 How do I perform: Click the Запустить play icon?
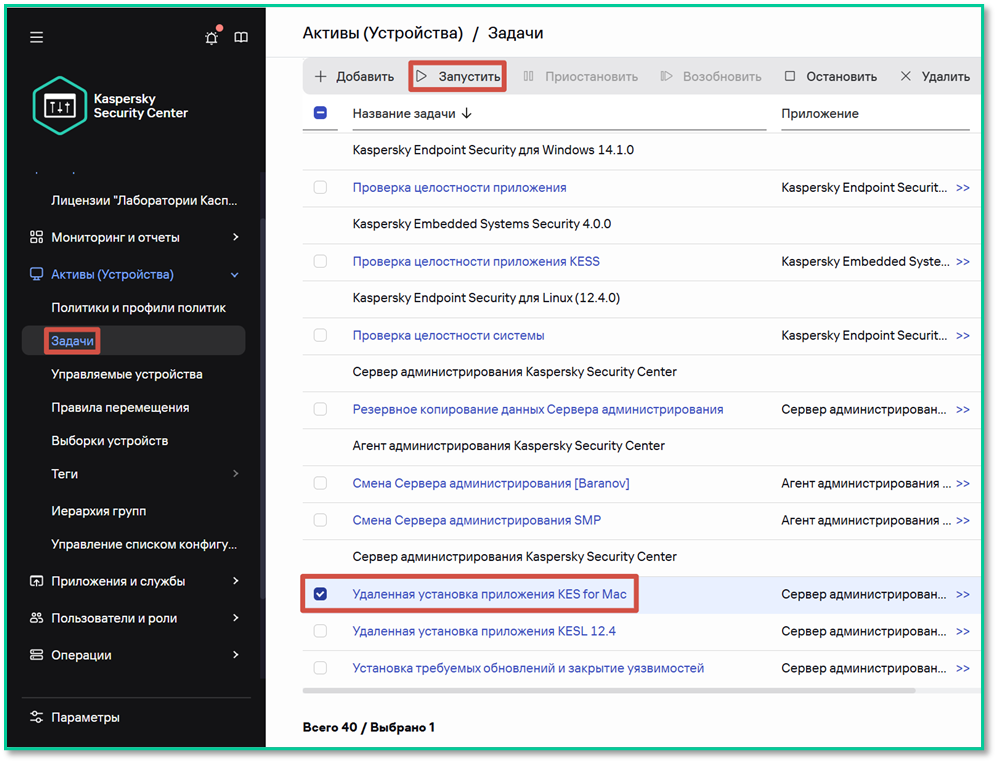pos(422,76)
